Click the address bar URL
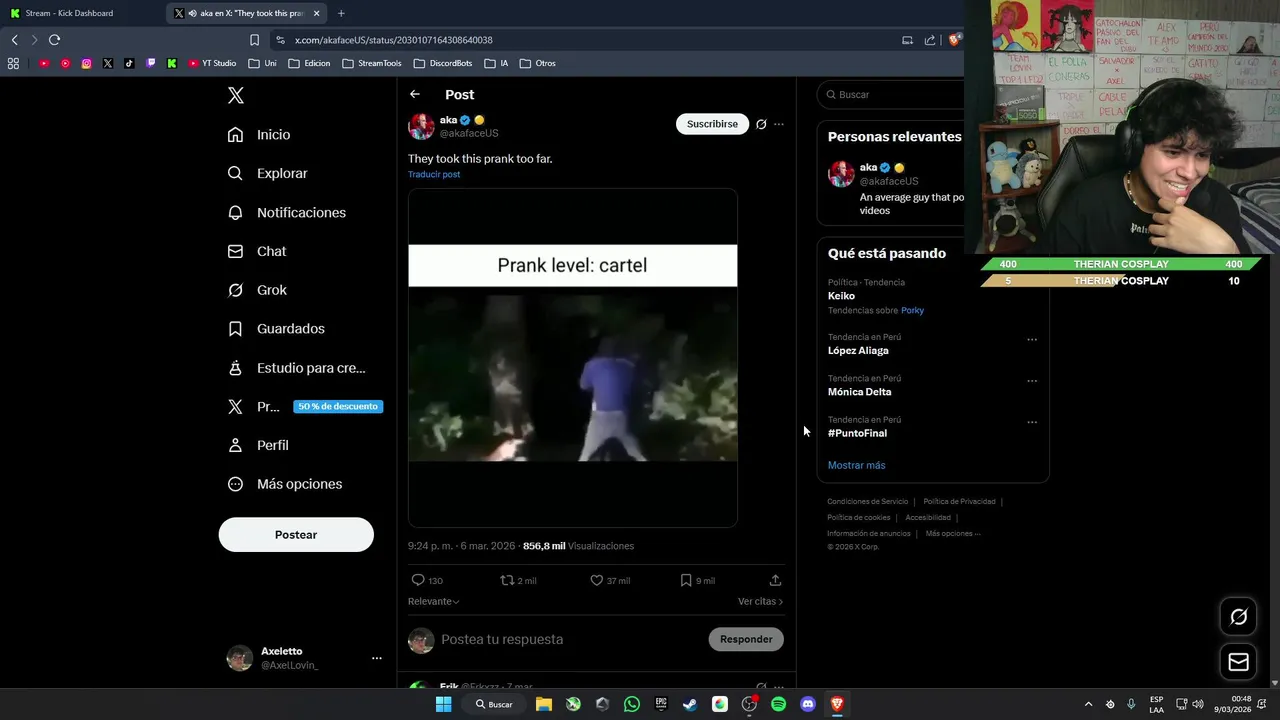The image size is (1280, 720). tap(394, 40)
